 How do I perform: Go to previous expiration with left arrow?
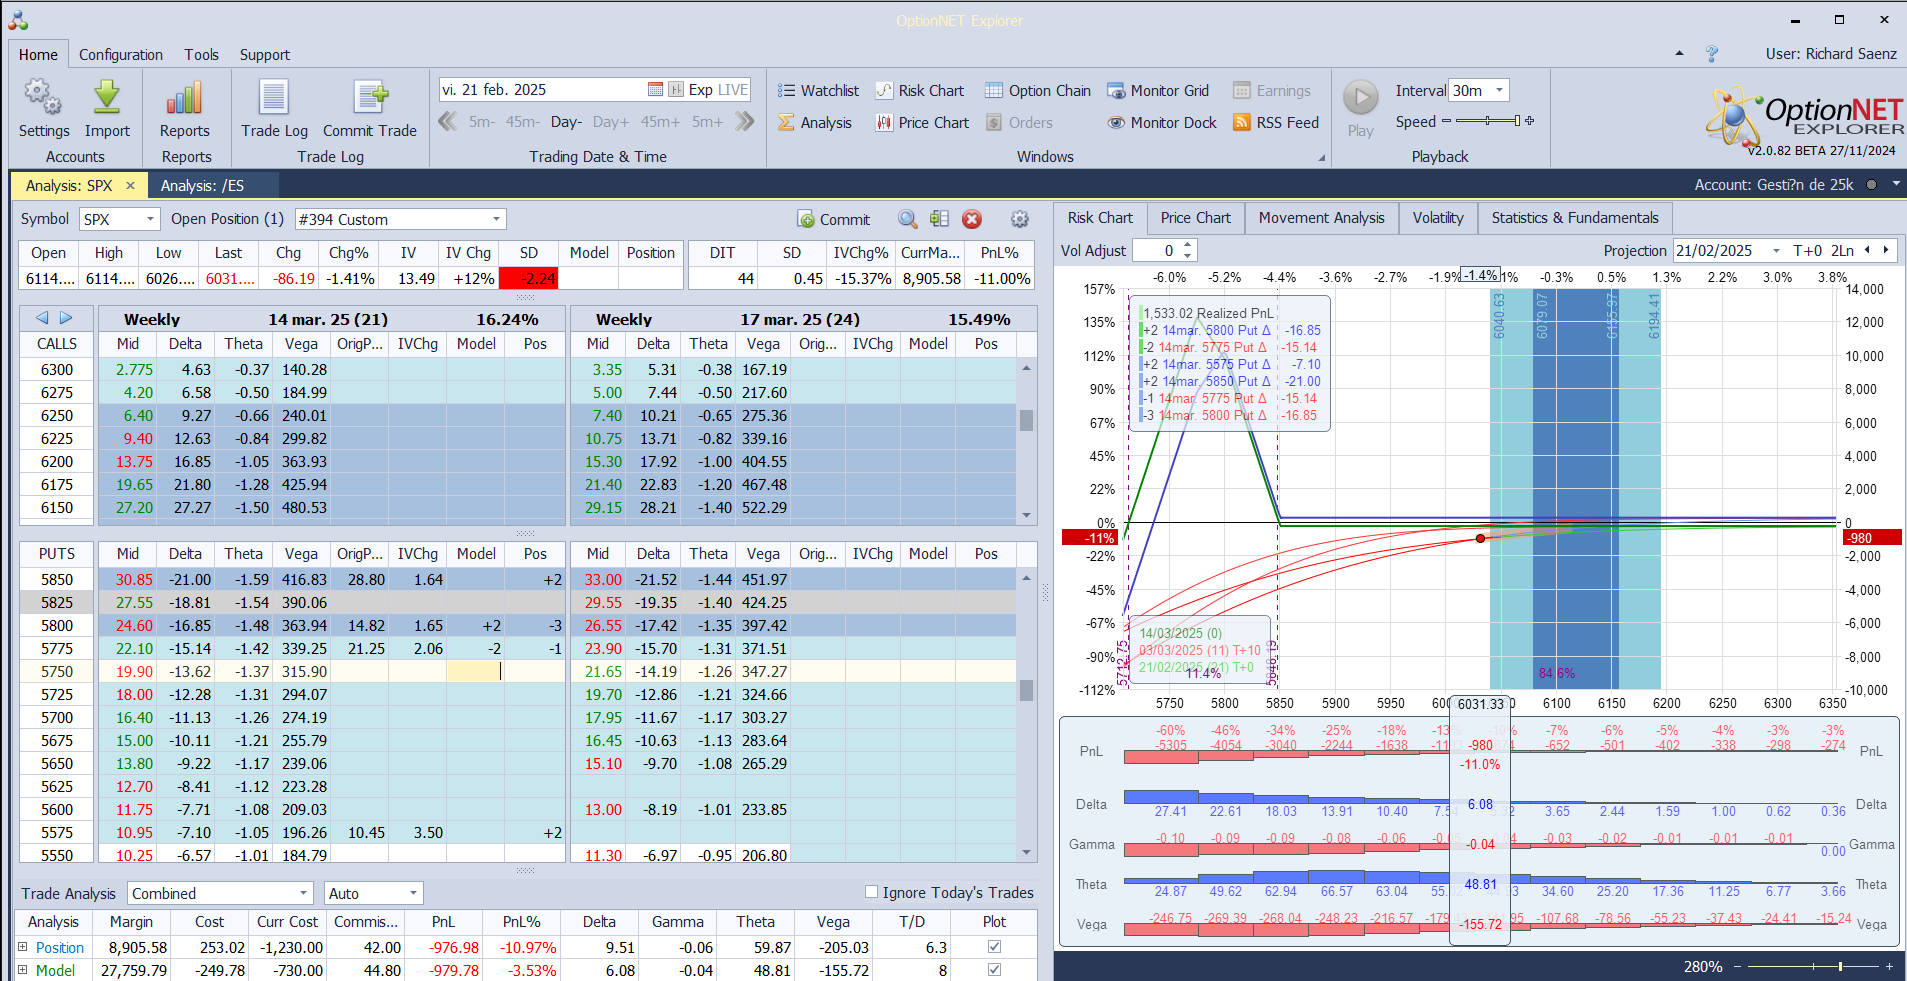pos(42,318)
